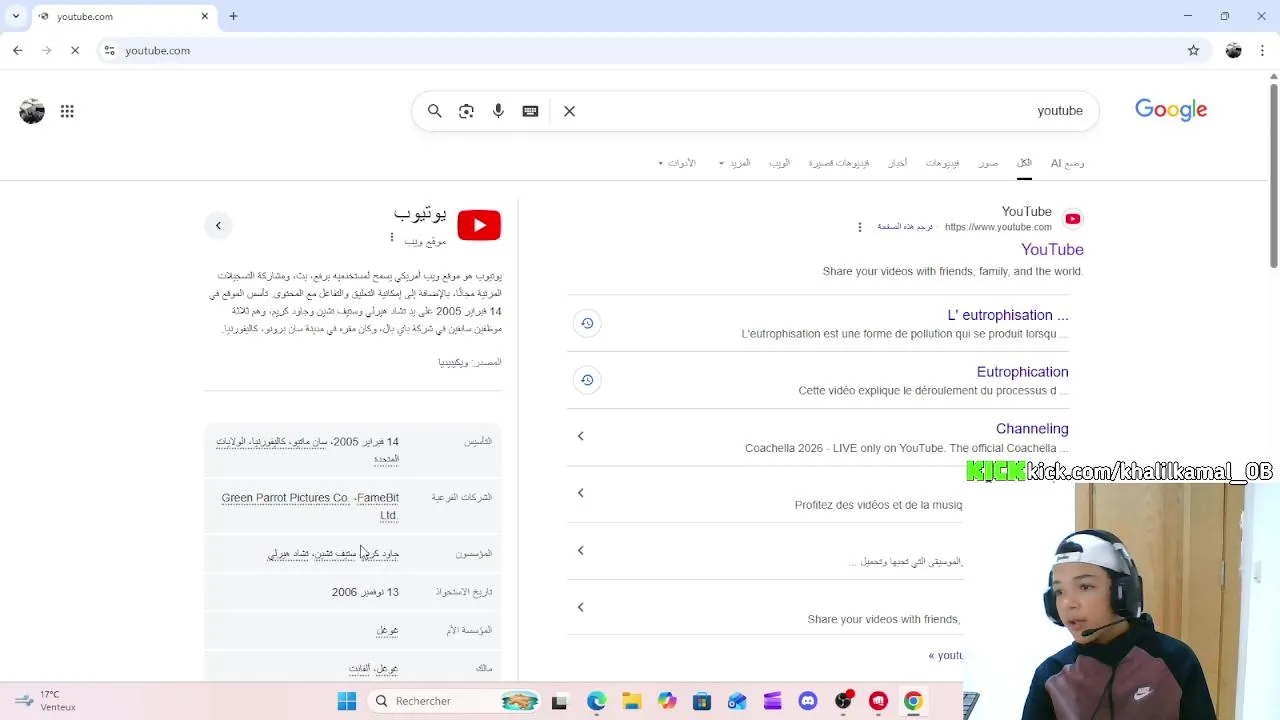Viewport: 1280px width, 720px height.
Task: Open the YouTube result title link
Action: [1052, 250]
